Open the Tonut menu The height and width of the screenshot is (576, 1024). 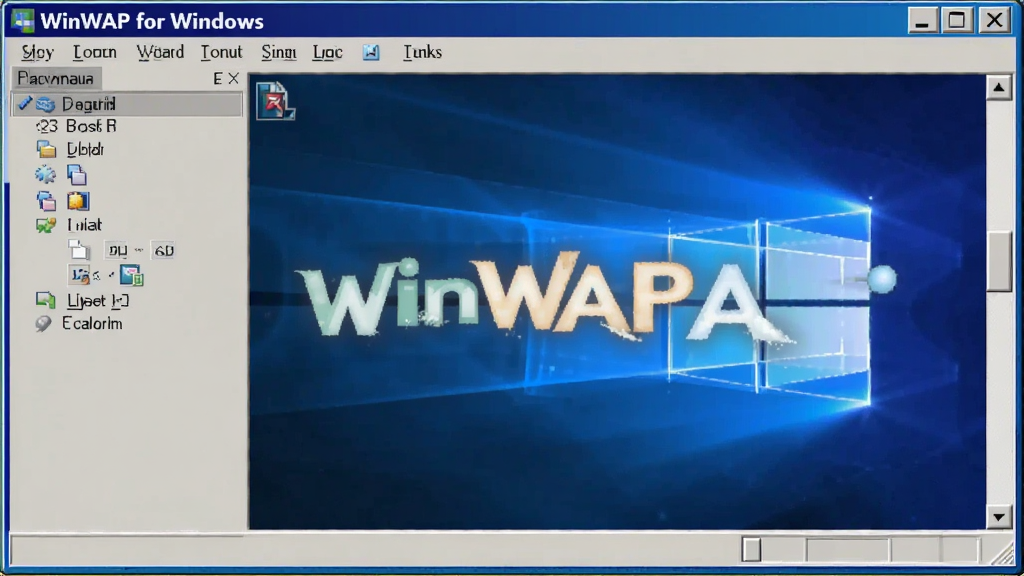click(x=221, y=52)
